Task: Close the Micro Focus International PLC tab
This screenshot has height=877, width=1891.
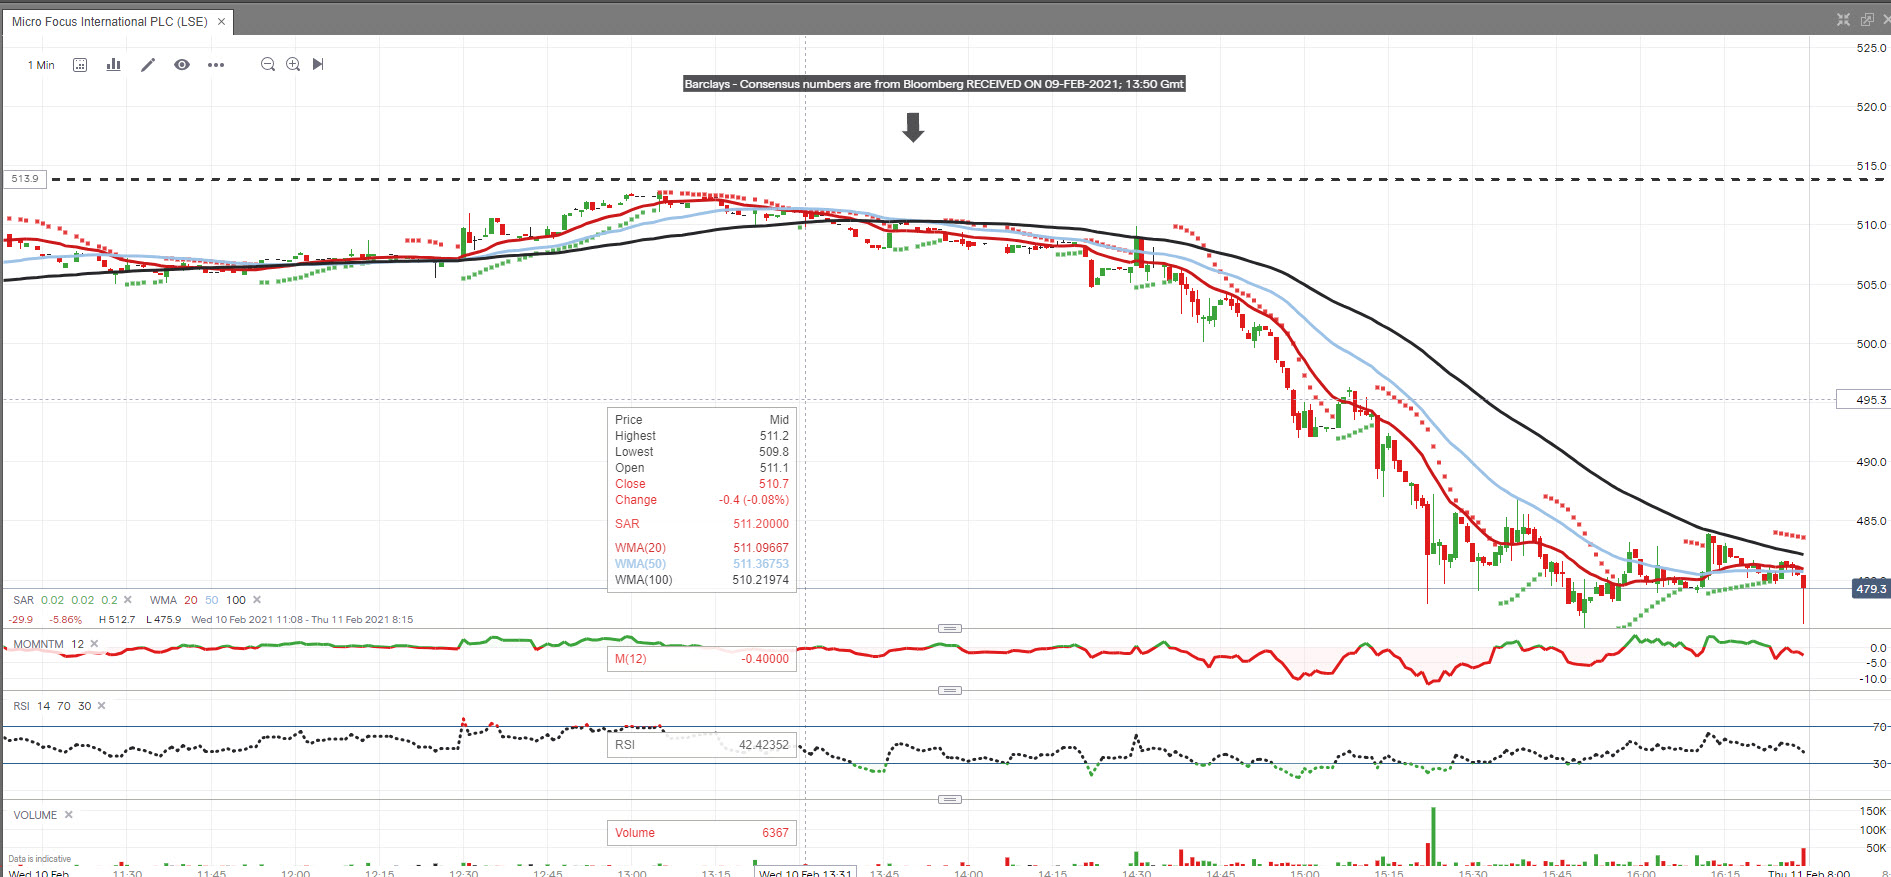Action: pos(222,21)
